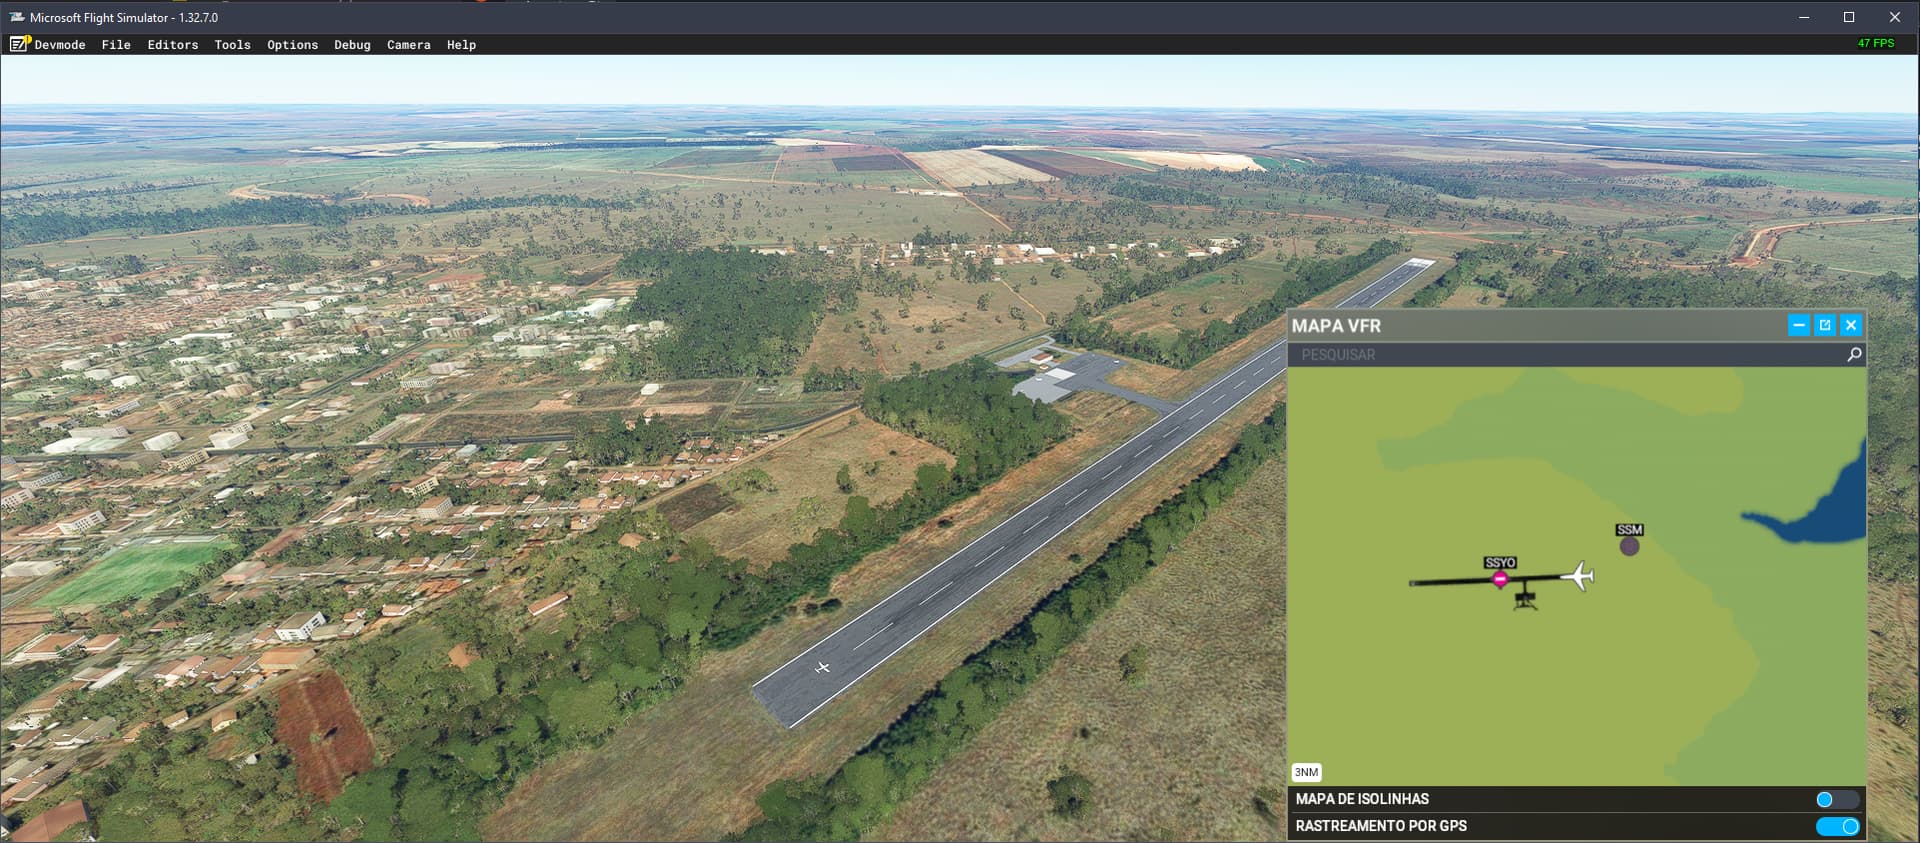Open the File menu

click(x=116, y=45)
